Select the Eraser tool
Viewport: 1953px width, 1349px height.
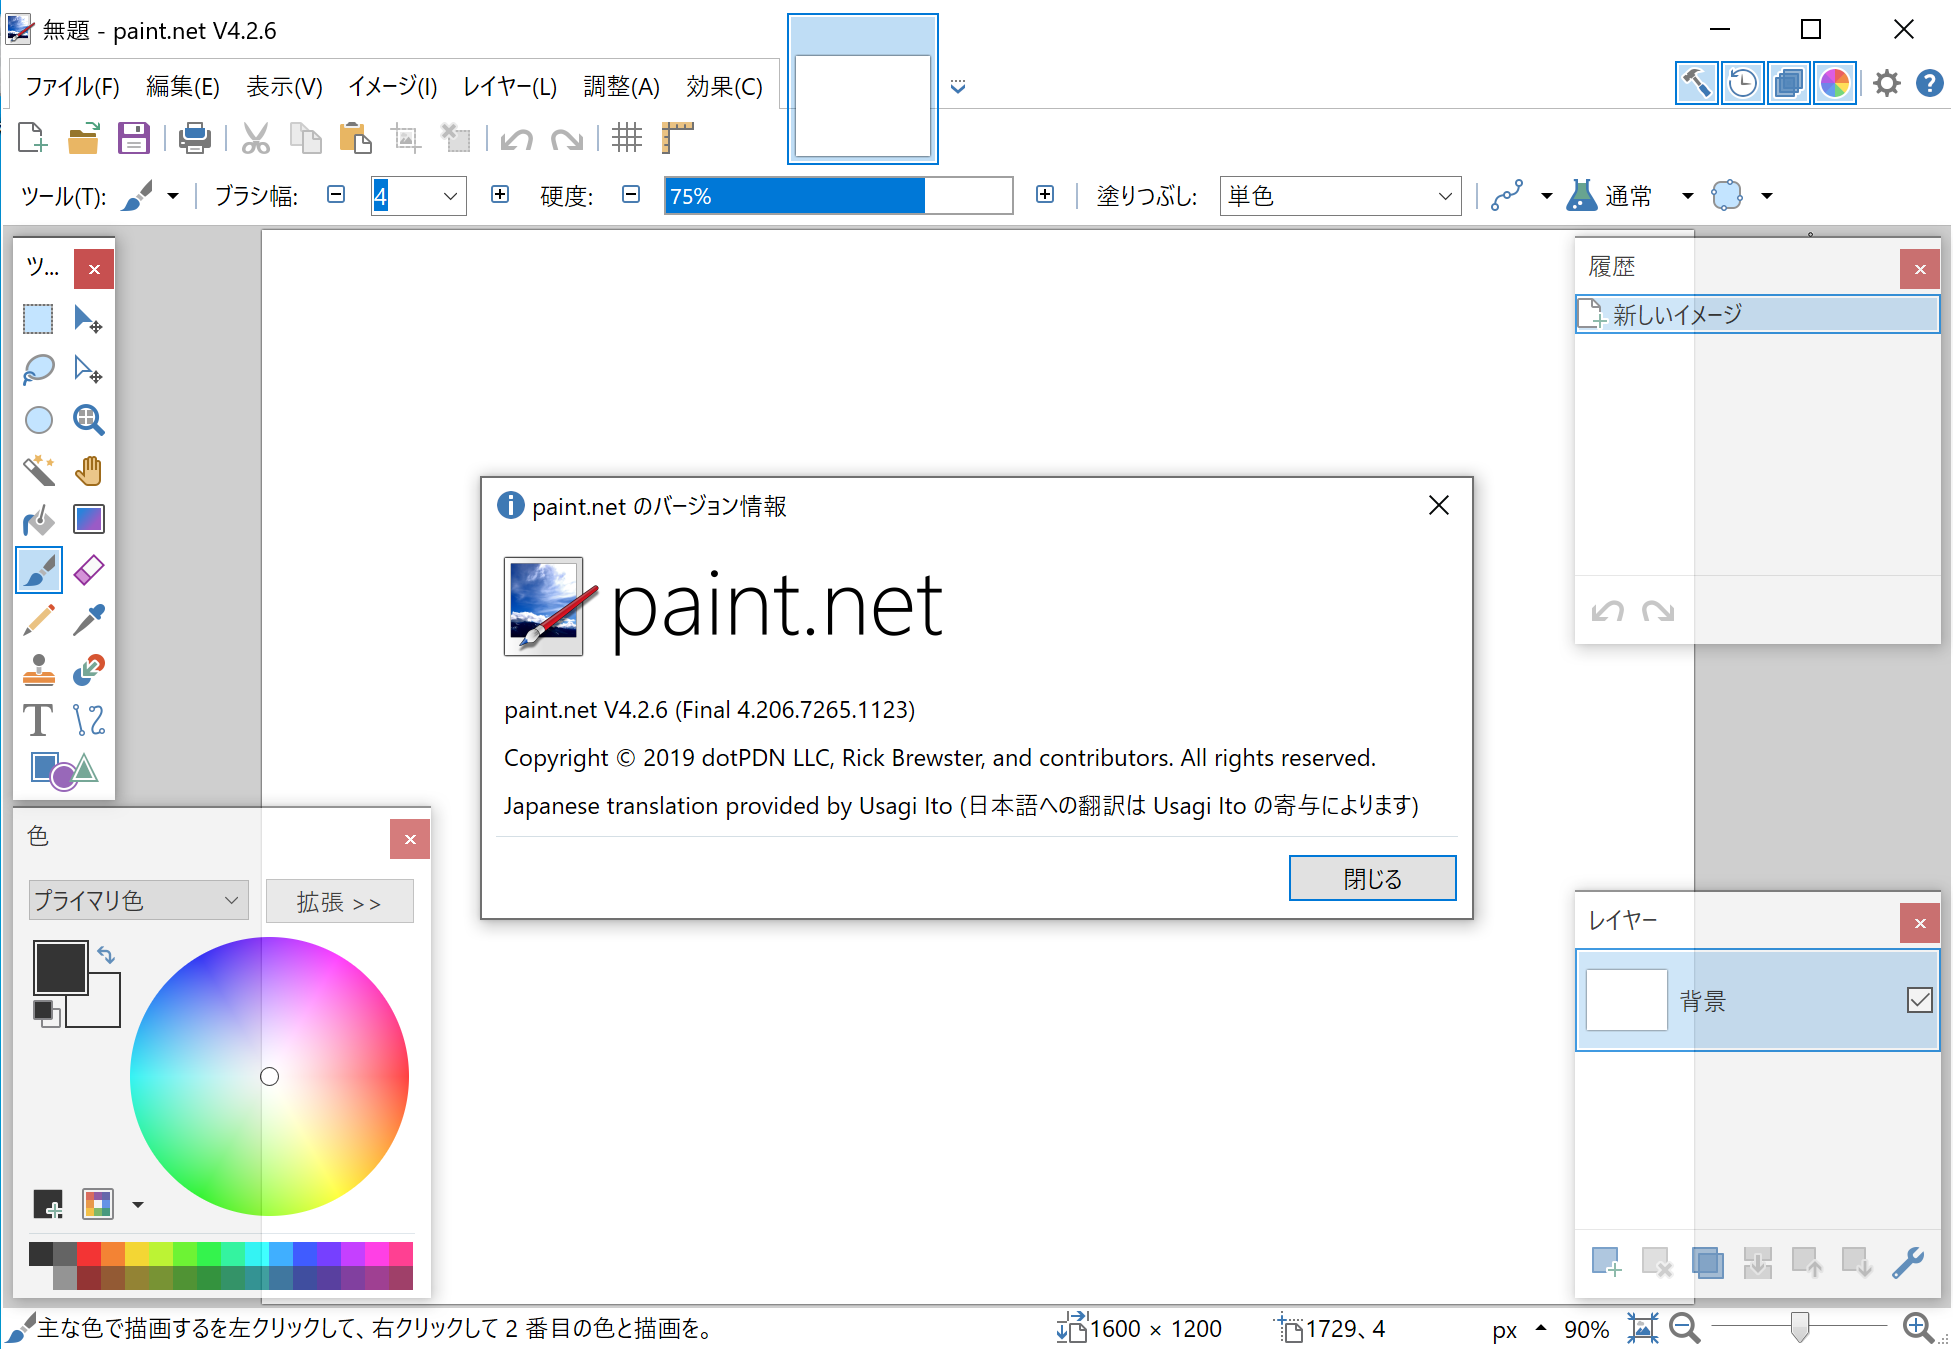(89, 570)
